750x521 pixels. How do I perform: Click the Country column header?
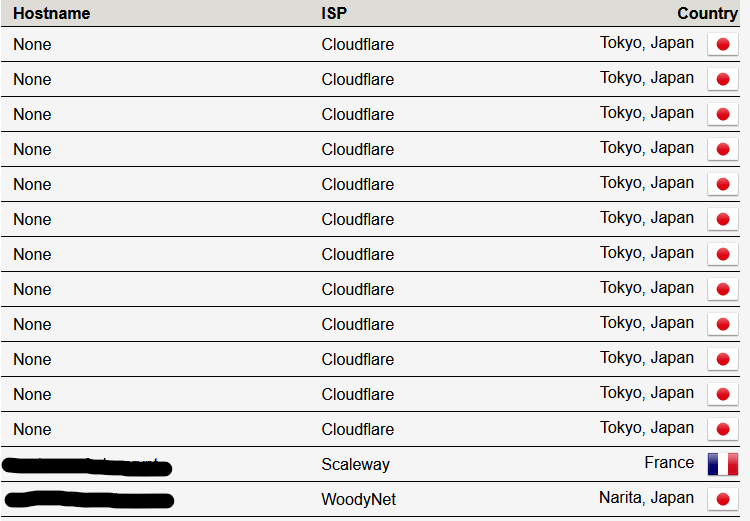707,13
